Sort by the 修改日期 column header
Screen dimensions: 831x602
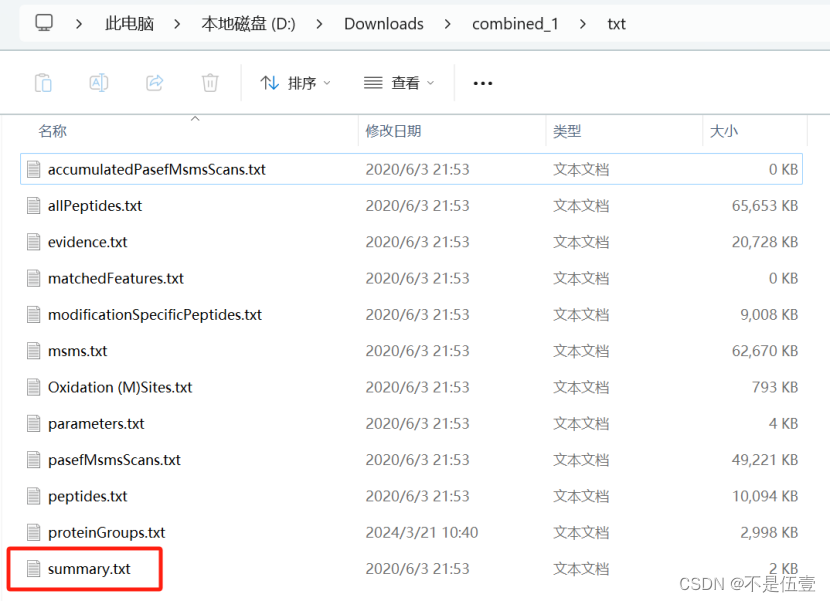coord(393,131)
